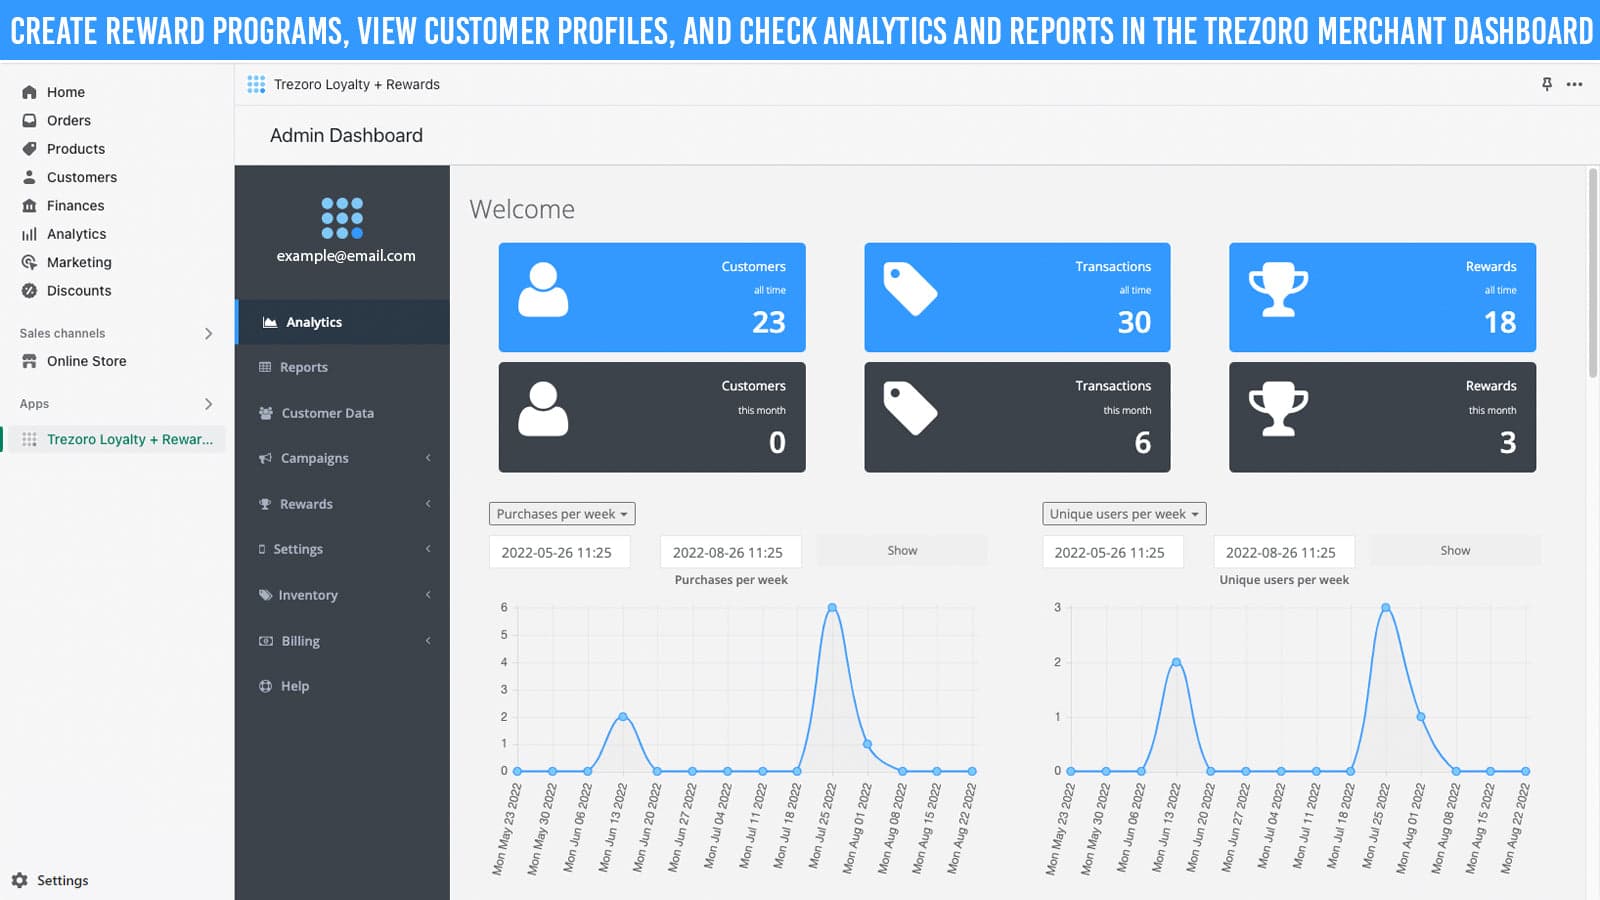1600x900 pixels.
Task: Click the Billing money icon
Action: coord(265,641)
